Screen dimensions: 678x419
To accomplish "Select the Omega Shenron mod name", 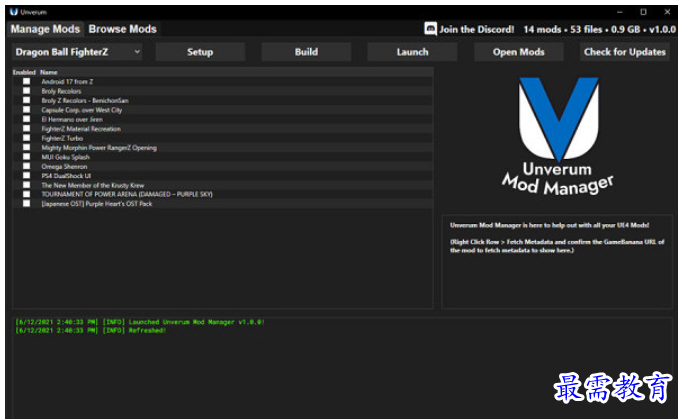I will click(64, 166).
